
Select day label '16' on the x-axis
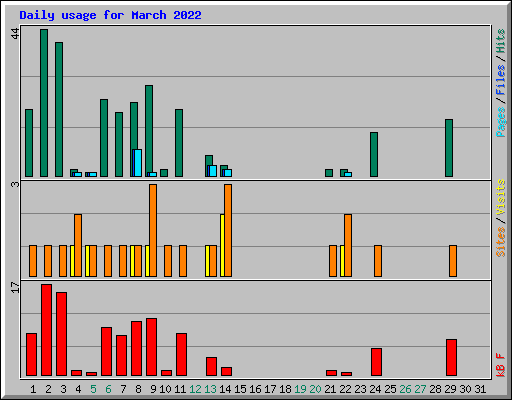tap(255, 389)
